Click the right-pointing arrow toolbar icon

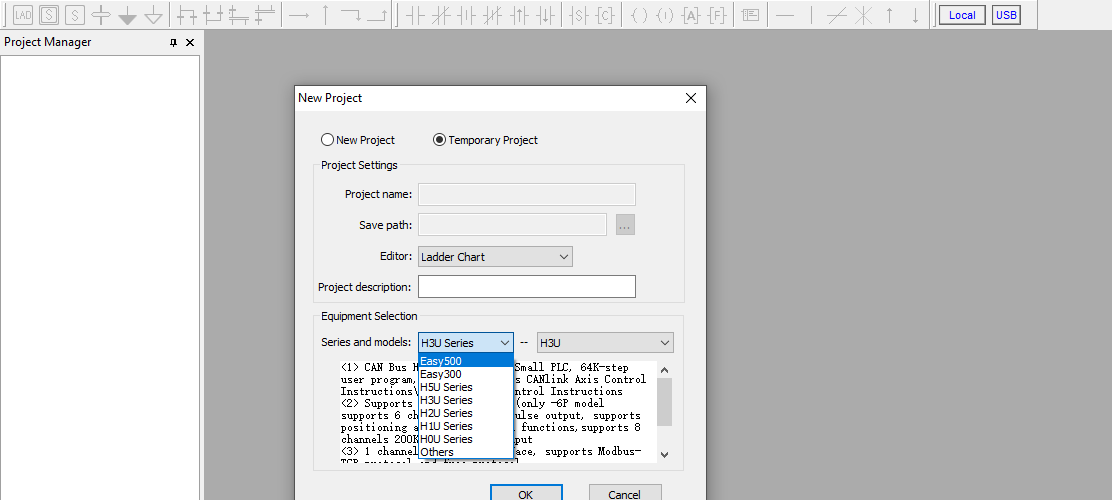coord(299,15)
